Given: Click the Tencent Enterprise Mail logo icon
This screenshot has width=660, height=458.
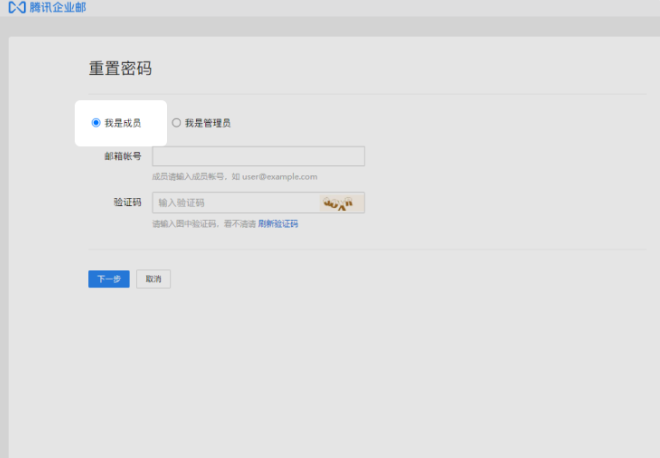Looking at the screenshot, I should (x=15, y=7).
